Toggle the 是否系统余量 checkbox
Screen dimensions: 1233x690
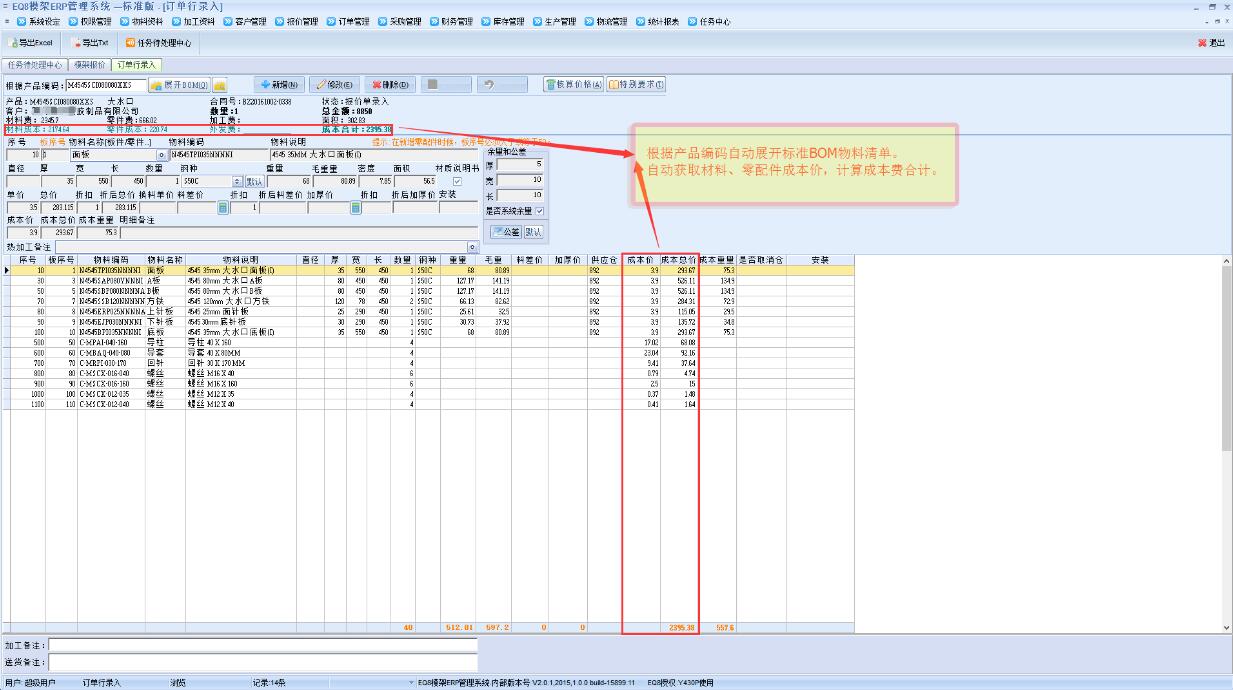[x=540, y=211]
